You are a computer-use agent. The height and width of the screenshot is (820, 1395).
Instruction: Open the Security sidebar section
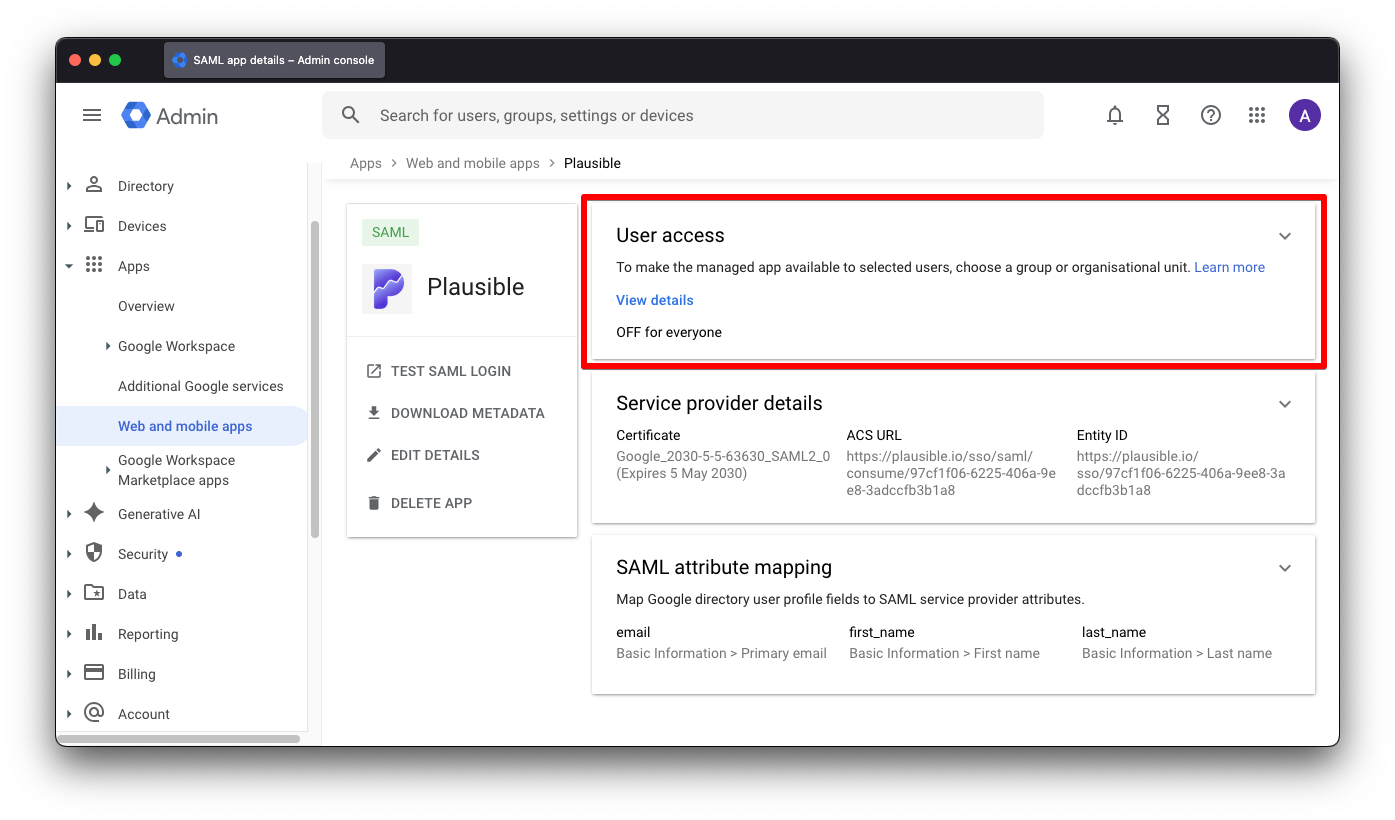tap(142, 554)
